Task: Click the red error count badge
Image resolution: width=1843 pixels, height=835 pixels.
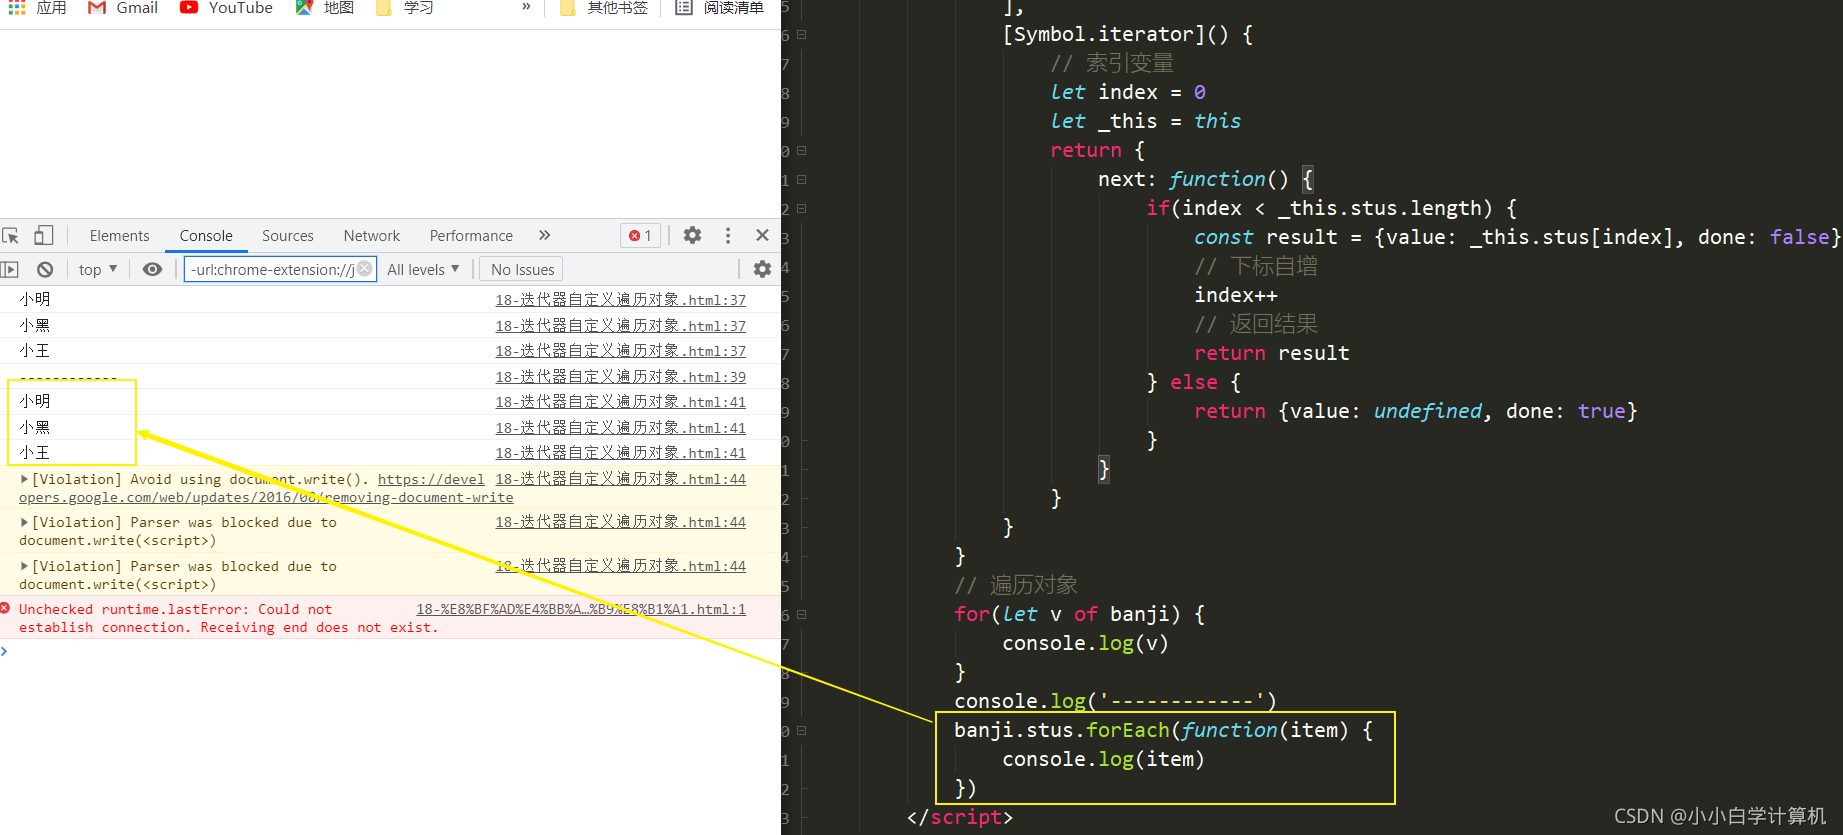Action: pos(640,236)
